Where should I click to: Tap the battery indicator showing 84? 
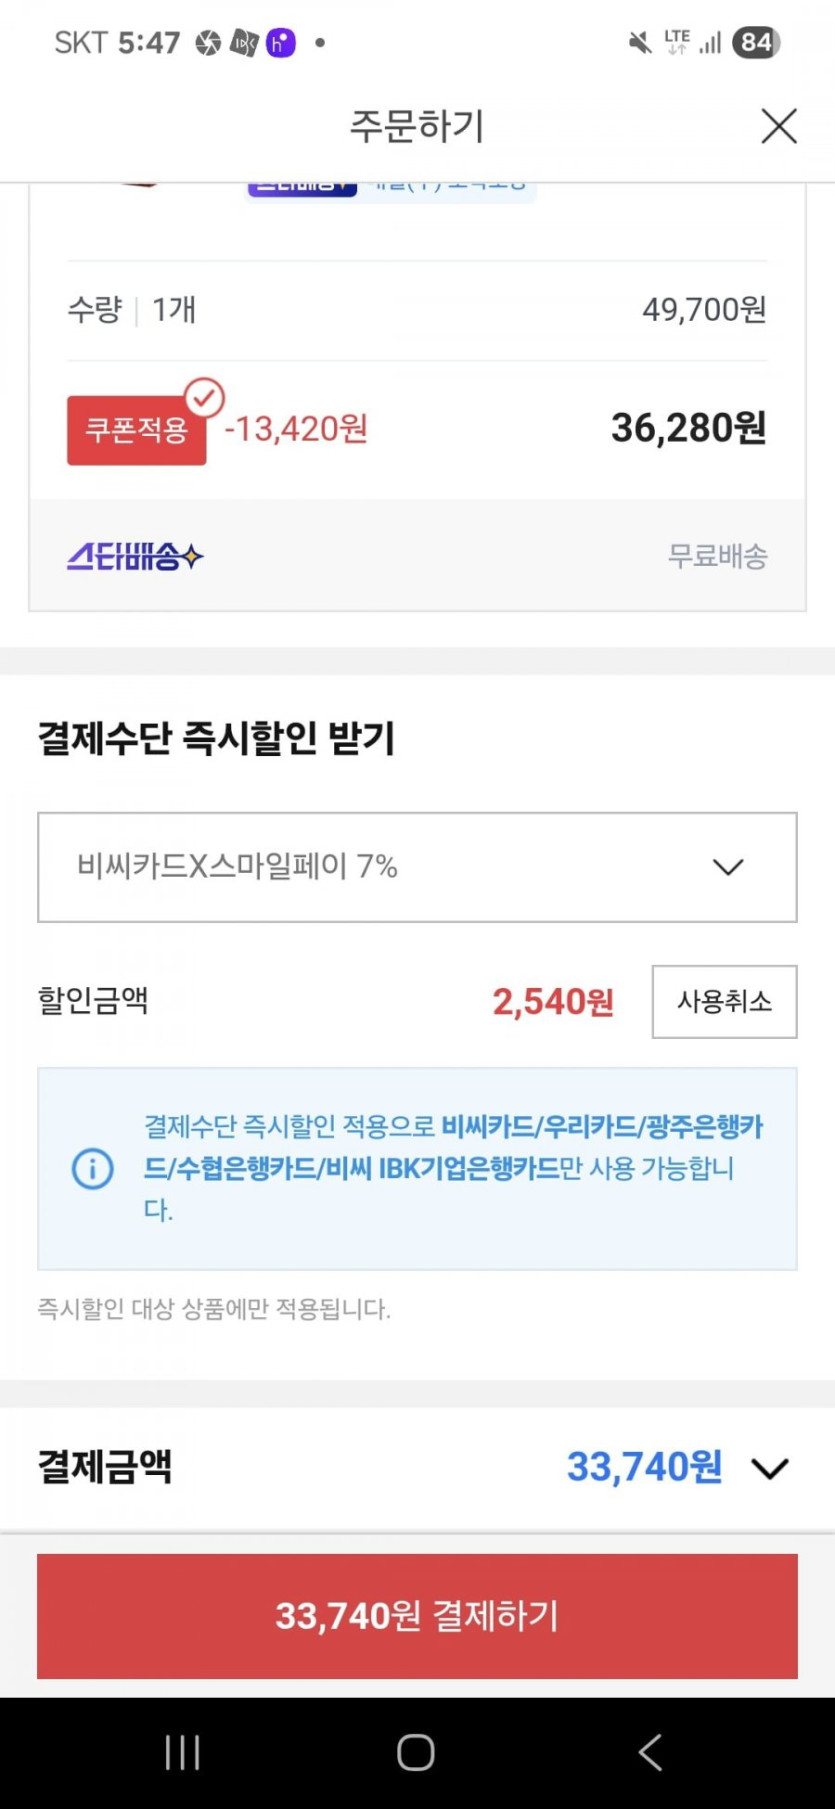[755, 41]
